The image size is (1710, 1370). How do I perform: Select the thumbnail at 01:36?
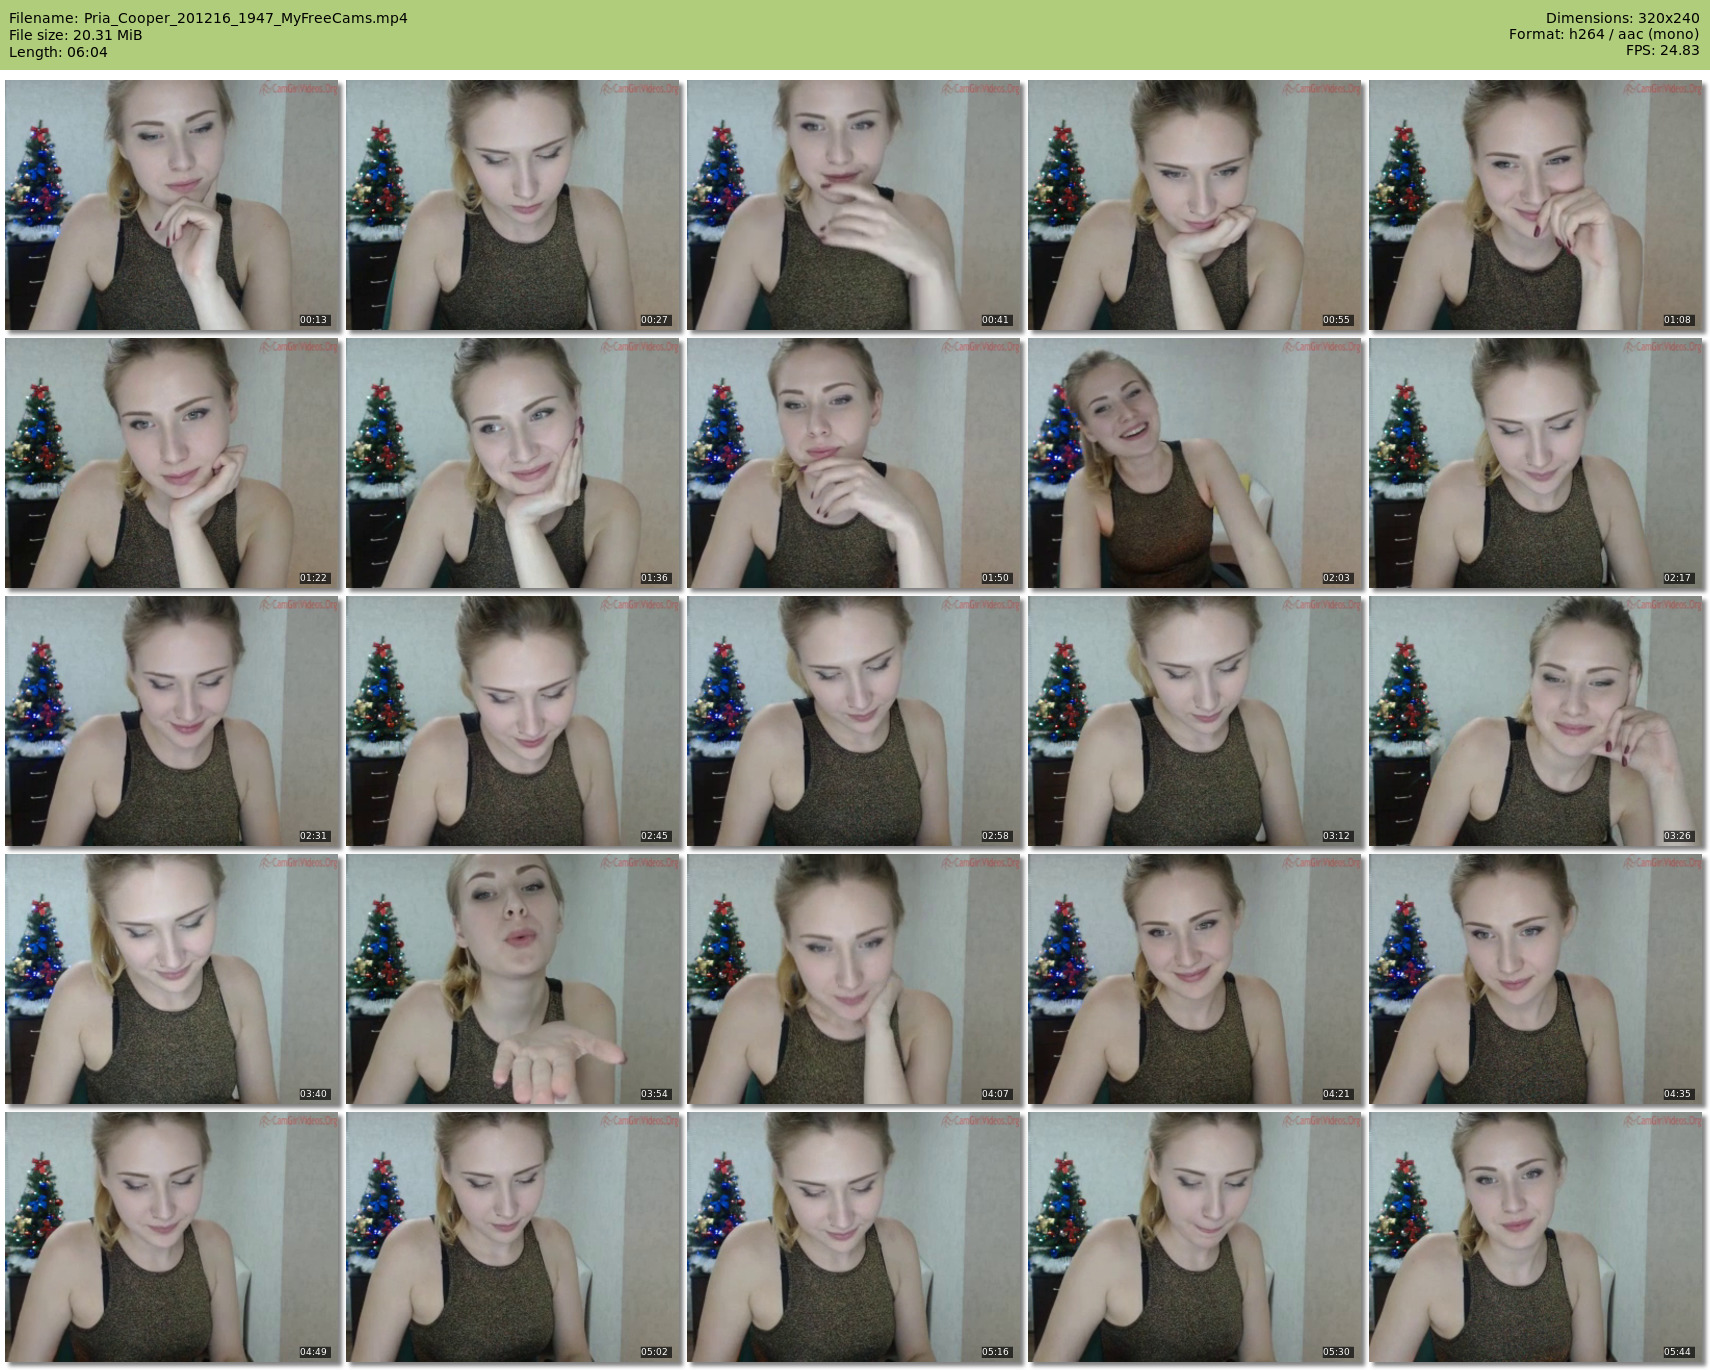[x=514, y=463]
